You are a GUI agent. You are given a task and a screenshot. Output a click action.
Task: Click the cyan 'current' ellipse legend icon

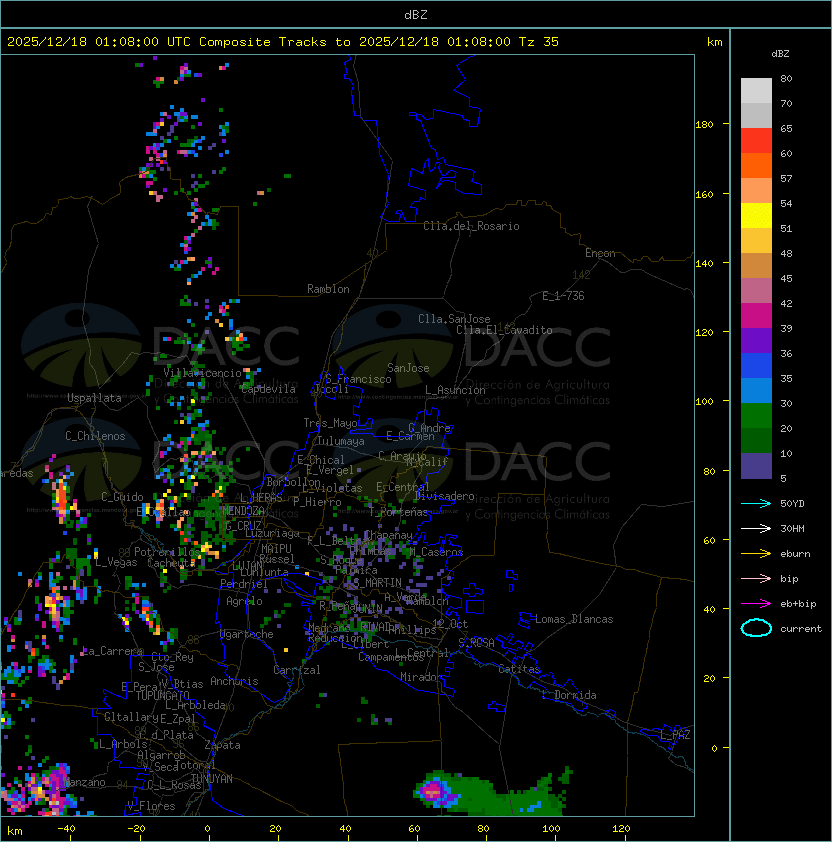[x=756, y=628]
